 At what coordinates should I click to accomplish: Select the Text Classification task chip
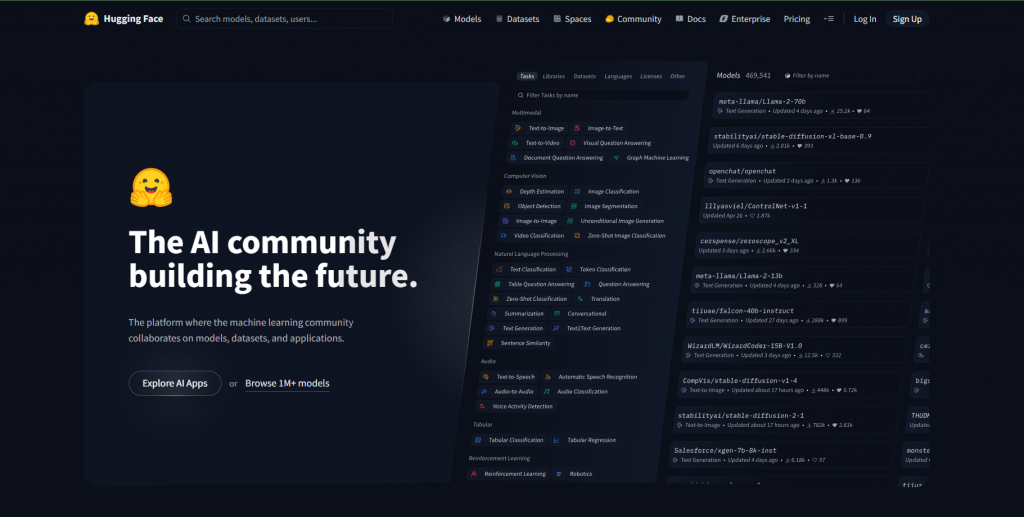pyautogui.click(x=526, y=270)
